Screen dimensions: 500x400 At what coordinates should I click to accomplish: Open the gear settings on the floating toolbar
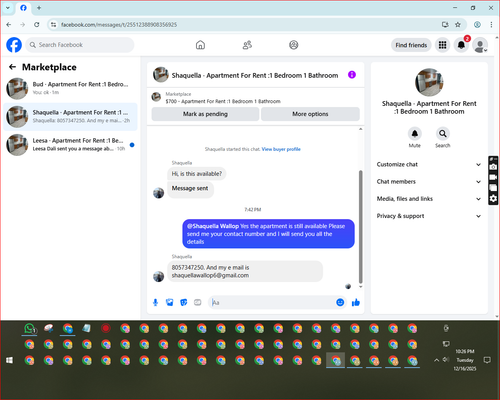[493, 199]
